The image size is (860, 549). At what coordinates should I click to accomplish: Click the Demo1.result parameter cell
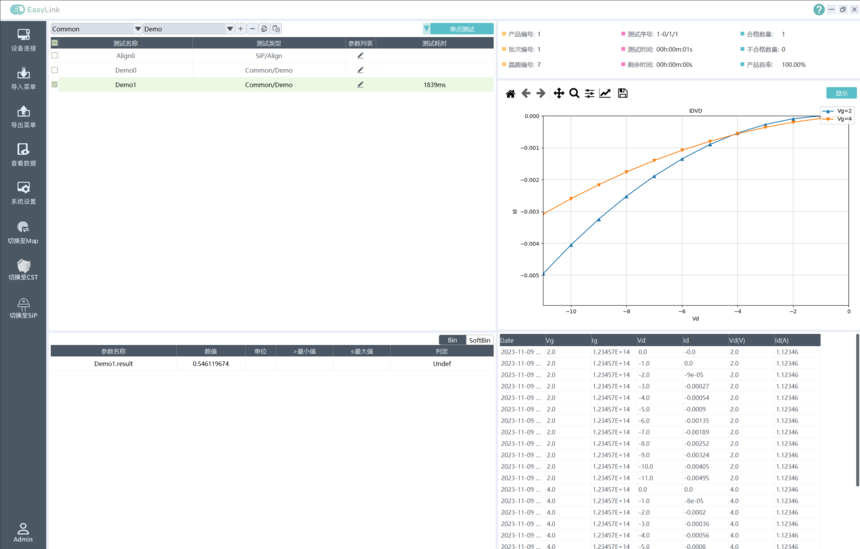[x=114, y=364]
